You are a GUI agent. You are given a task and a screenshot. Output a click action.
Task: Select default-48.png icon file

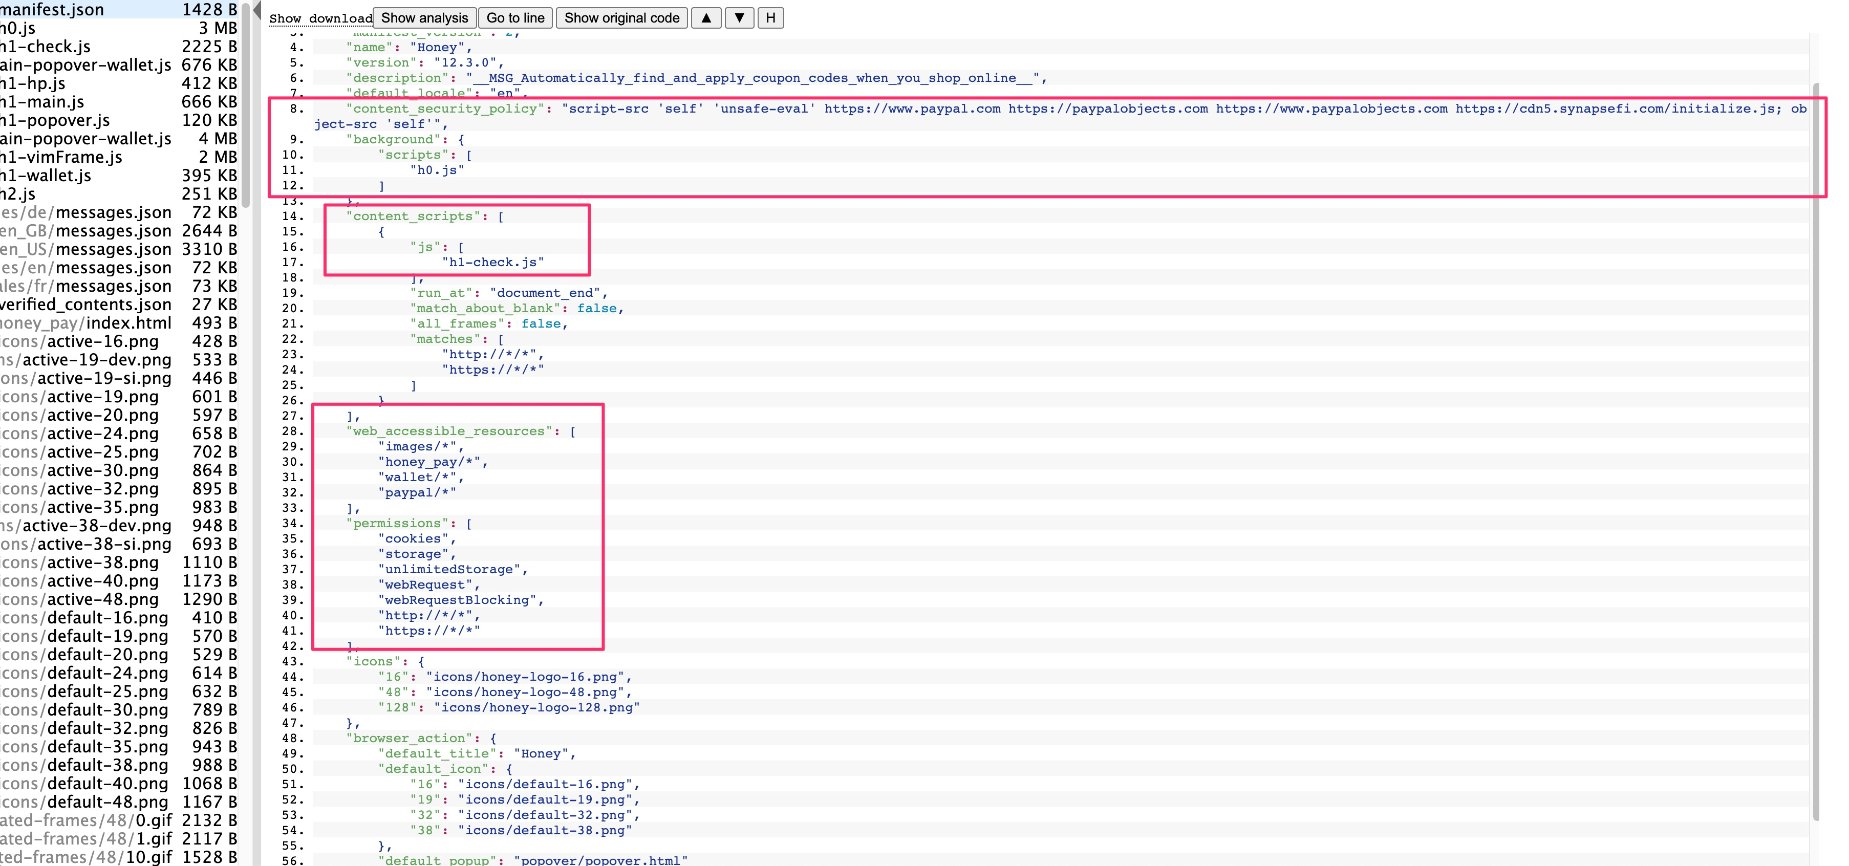pyautogui.click(x=119, y=802)
